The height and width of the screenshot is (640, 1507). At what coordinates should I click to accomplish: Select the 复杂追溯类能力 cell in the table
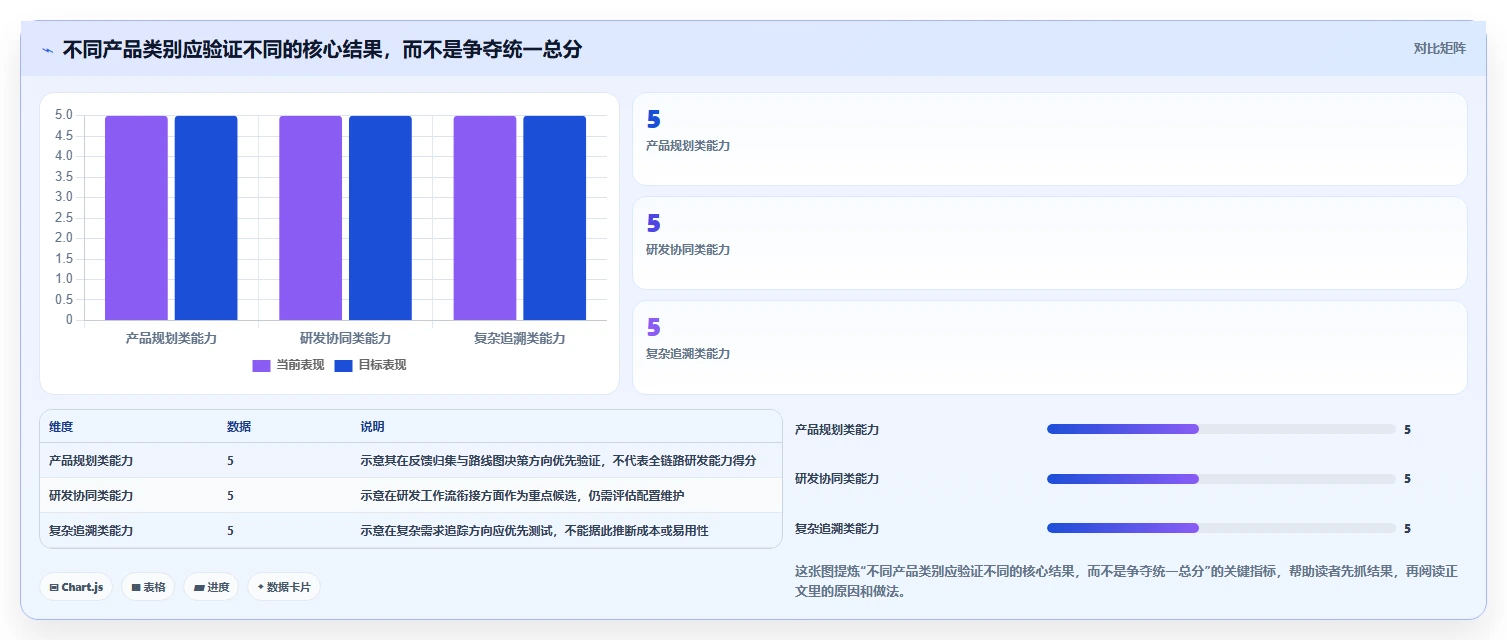(x=91, y=531)
